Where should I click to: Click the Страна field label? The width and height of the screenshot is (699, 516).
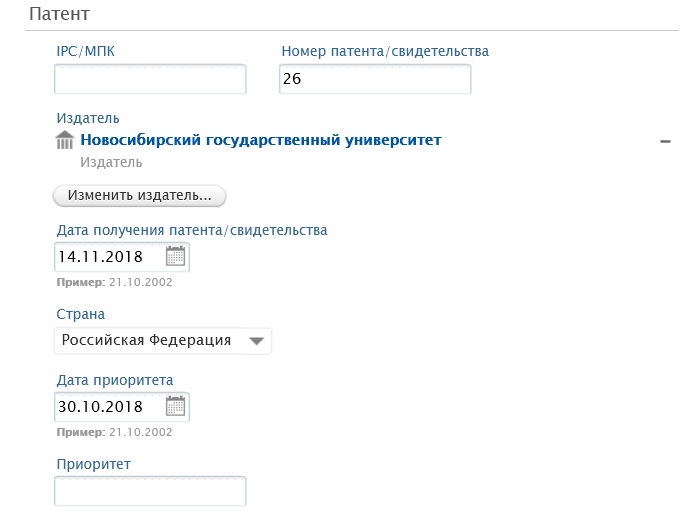(x=81, y=314)
